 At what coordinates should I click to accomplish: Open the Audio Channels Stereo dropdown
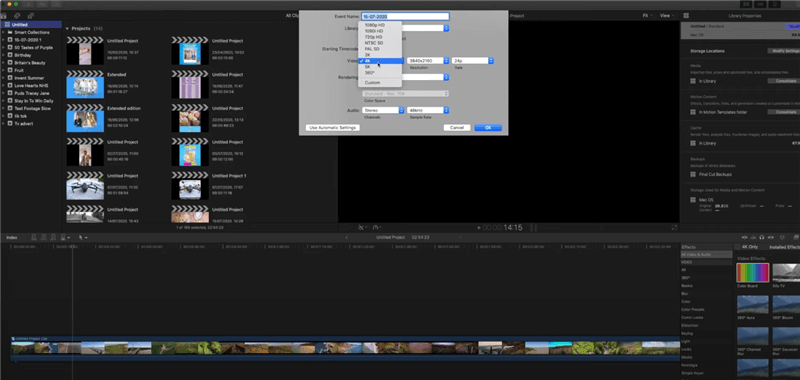[x=383, y=110]
